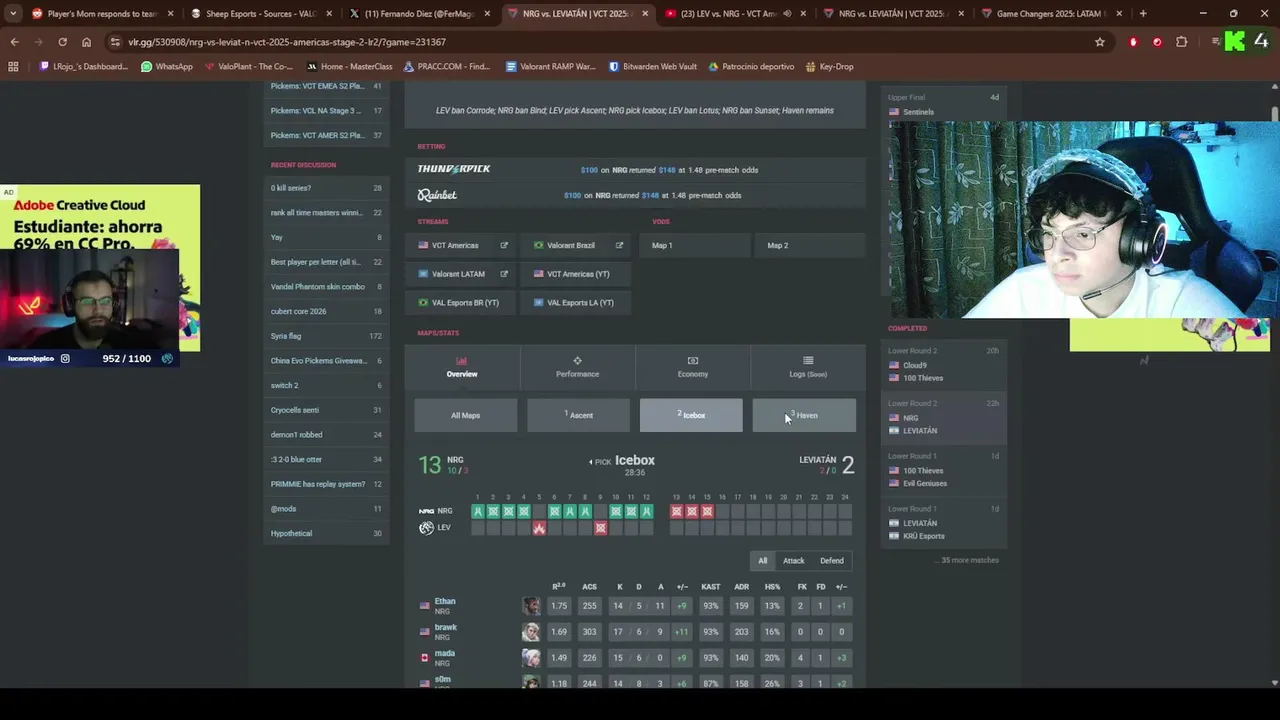Open the Sentinels Upper Final match
The height and width of the screenshot is (720, 1280).
pyautogui.click(x=943, y=104)
